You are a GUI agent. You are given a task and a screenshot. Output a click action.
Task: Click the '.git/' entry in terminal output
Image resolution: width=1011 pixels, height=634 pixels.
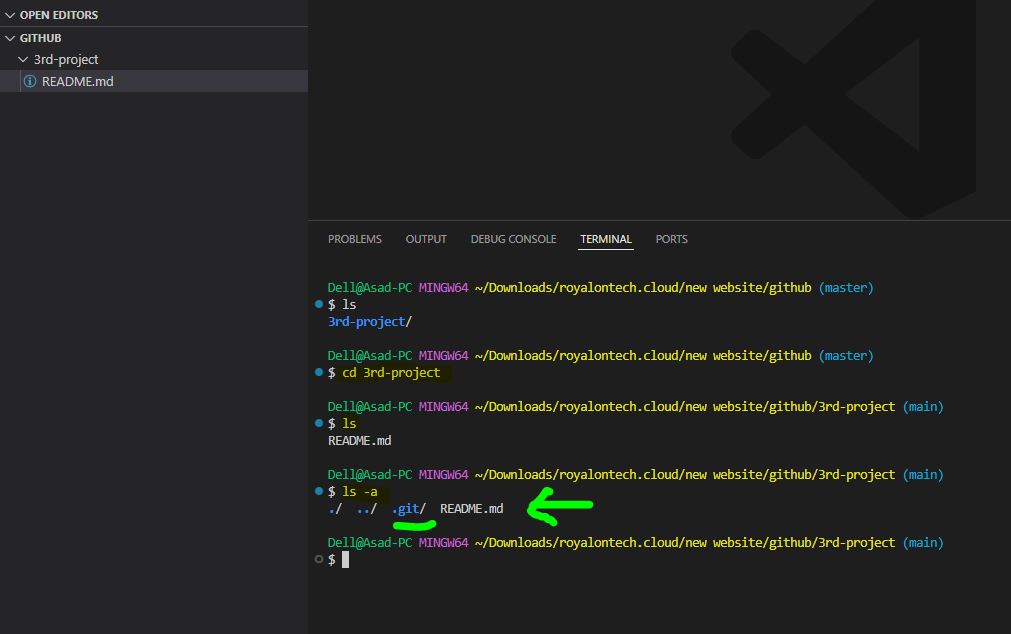click(x=409, y=508)
